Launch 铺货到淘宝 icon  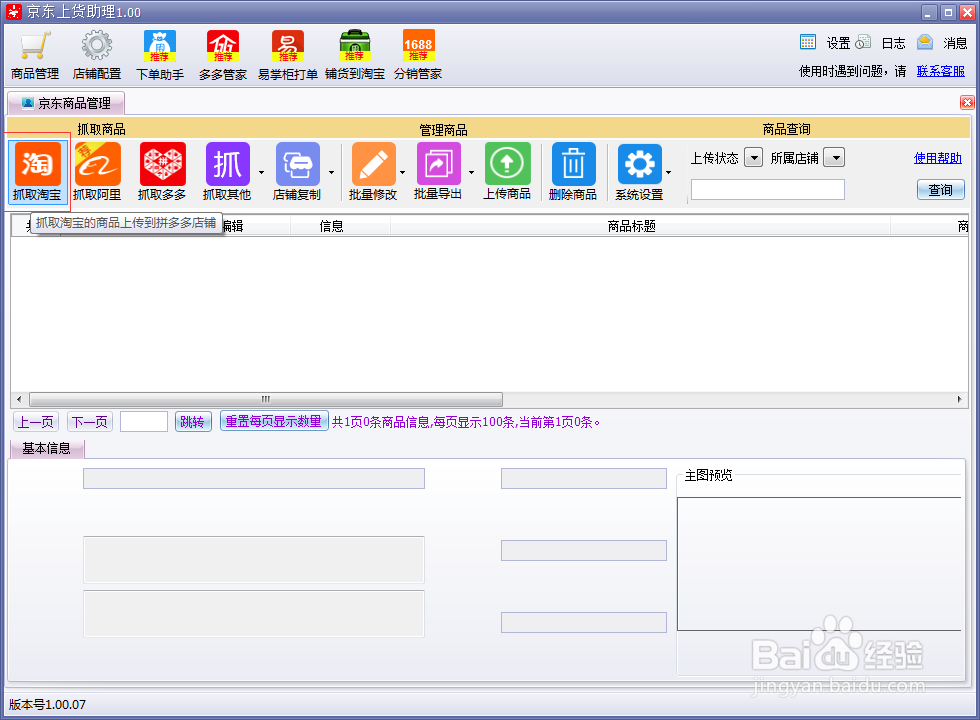[x=355, y=56]
